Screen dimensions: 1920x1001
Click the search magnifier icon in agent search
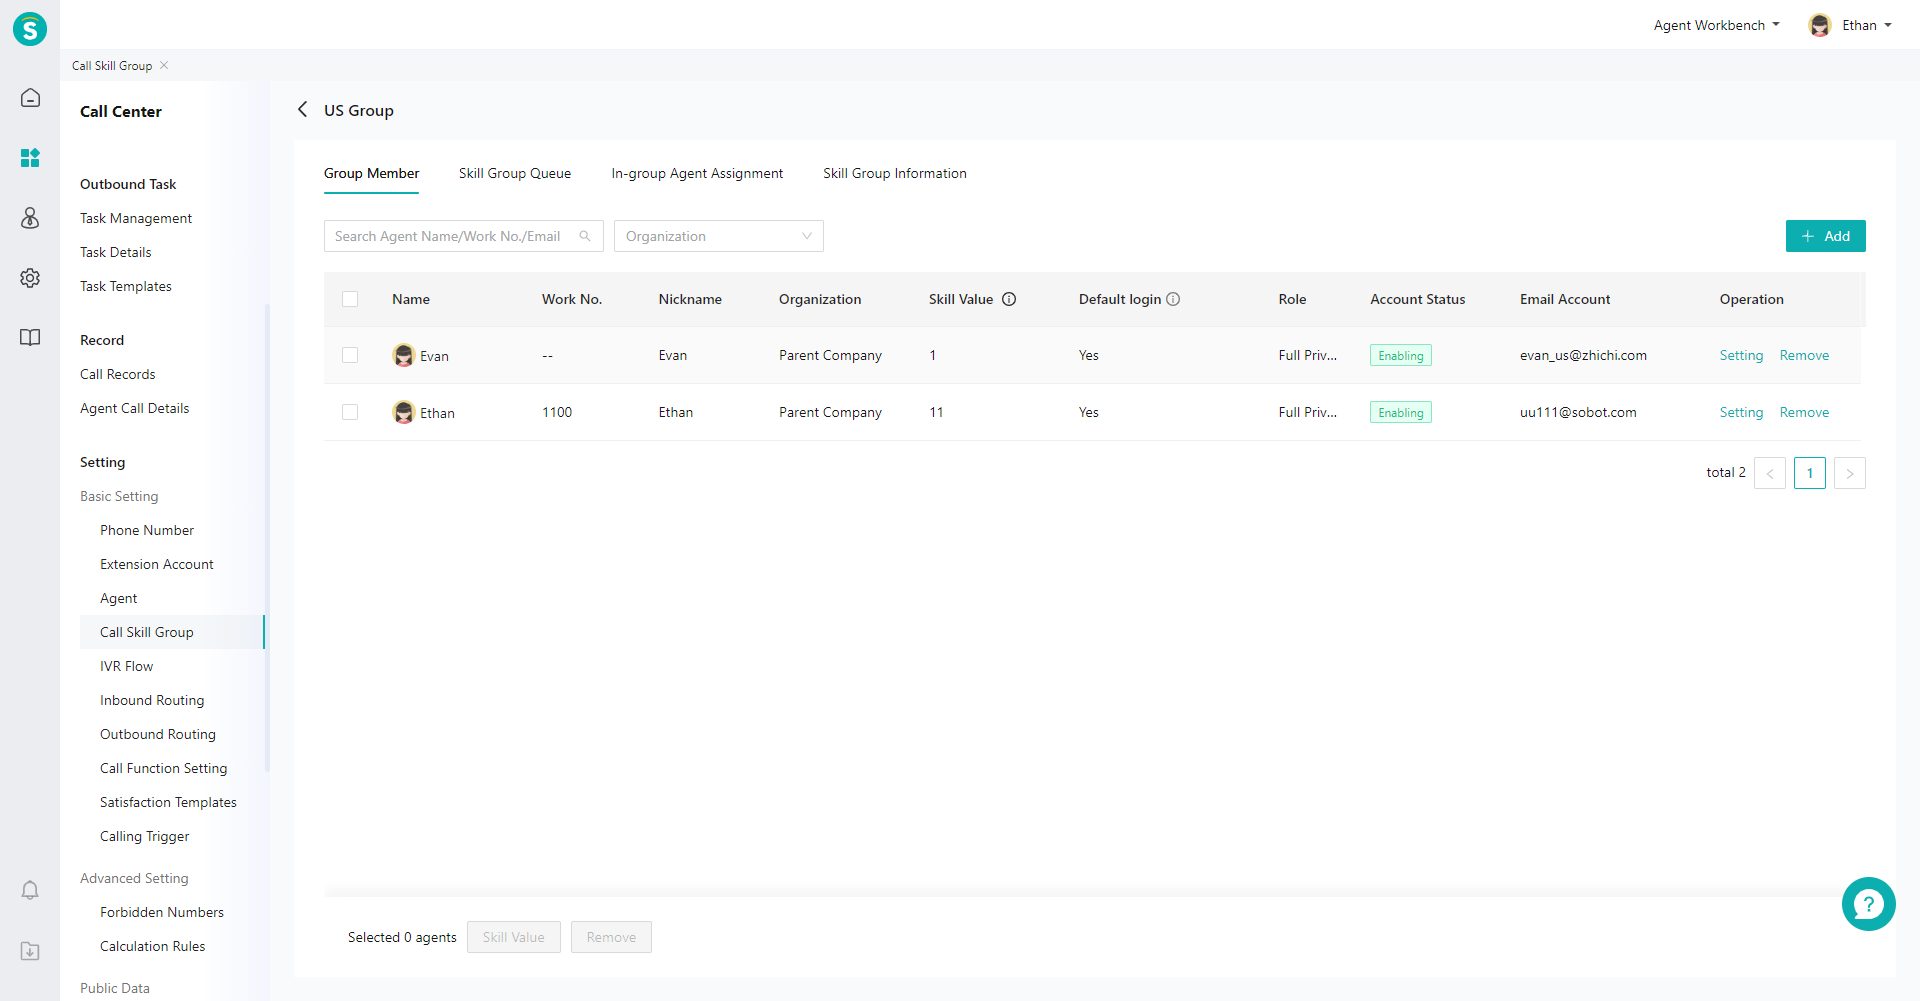click(x=585, y=236)
